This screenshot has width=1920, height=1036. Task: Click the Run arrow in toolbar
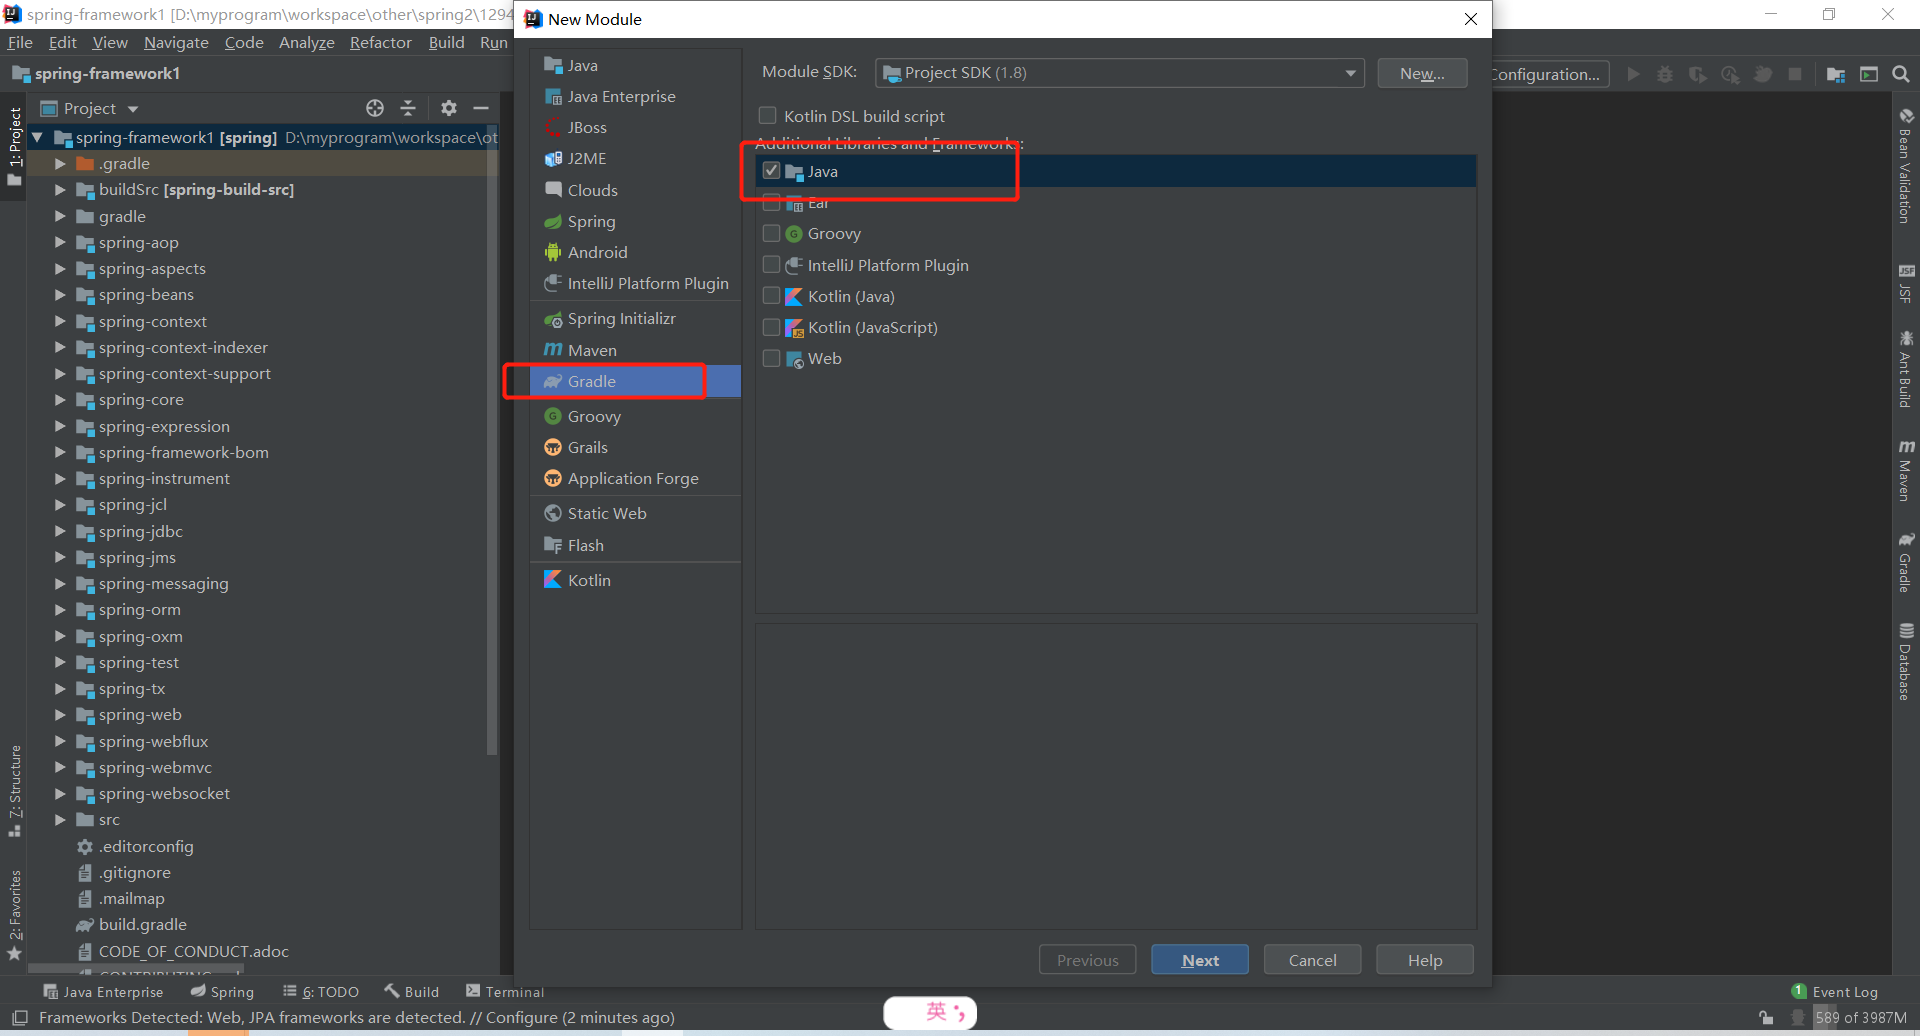tap(1633, 74)
